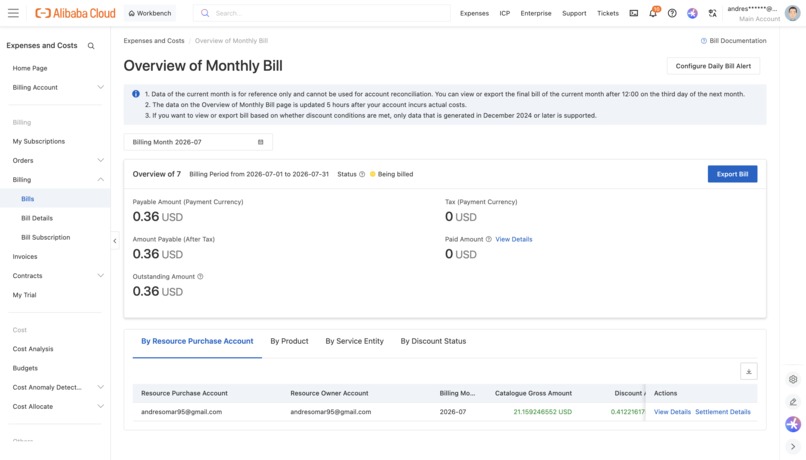This screenshot has width=806, height=460.
Task: Launch the floating AI assistant button
Action: pyautogui.click(x=793, y=424)
